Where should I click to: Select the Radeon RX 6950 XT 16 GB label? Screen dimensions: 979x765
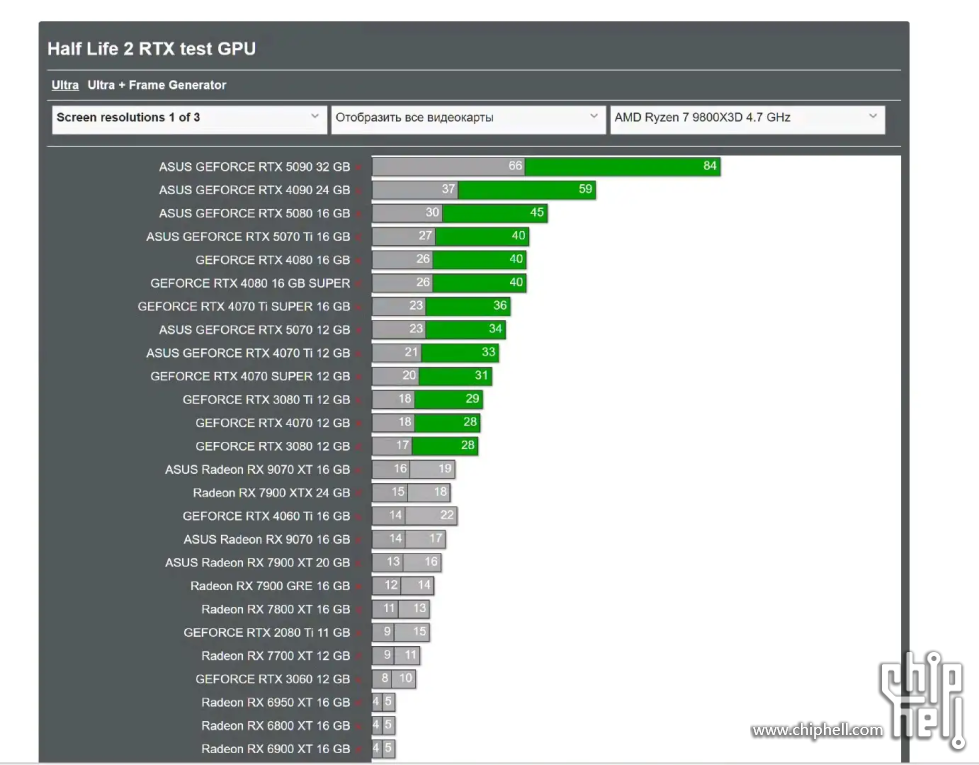[x=276, y=703]
